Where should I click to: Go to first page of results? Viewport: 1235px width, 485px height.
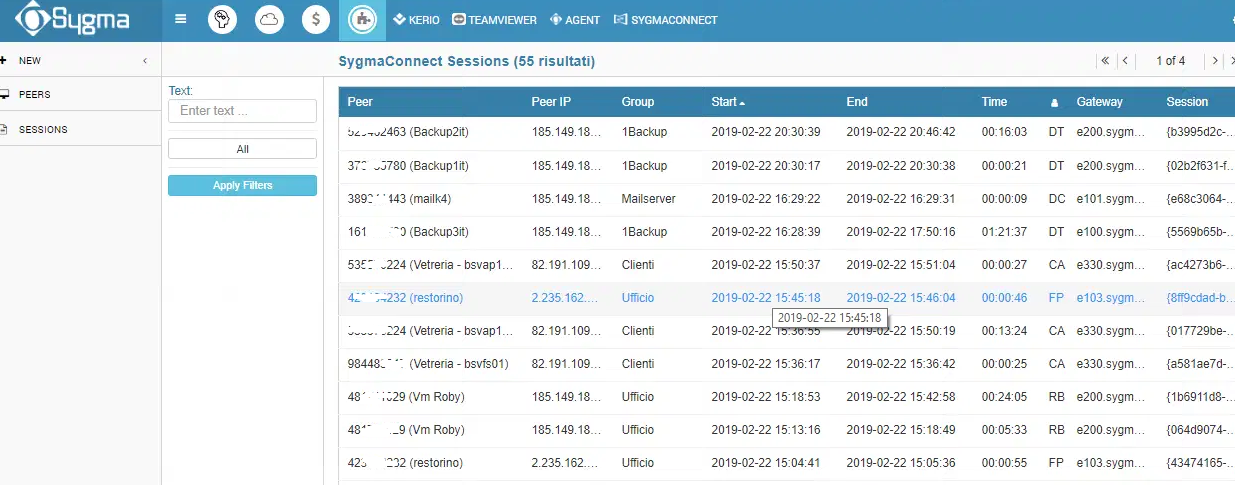(1105, 61)
